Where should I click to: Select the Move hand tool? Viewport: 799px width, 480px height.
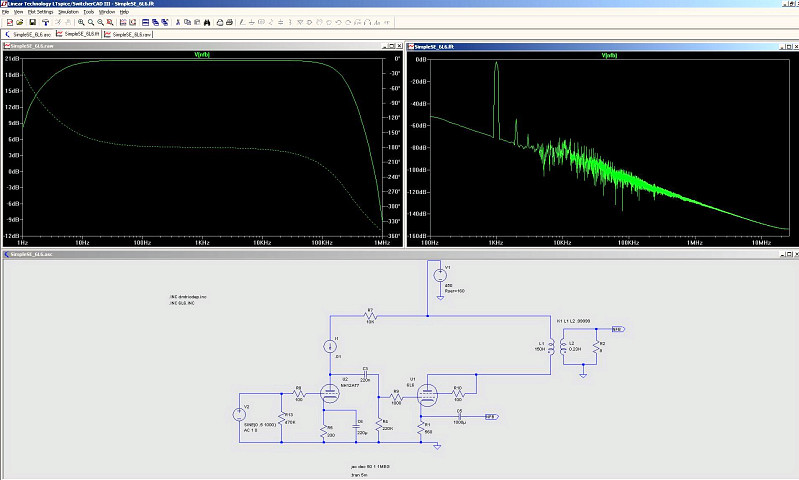point(319,22)
